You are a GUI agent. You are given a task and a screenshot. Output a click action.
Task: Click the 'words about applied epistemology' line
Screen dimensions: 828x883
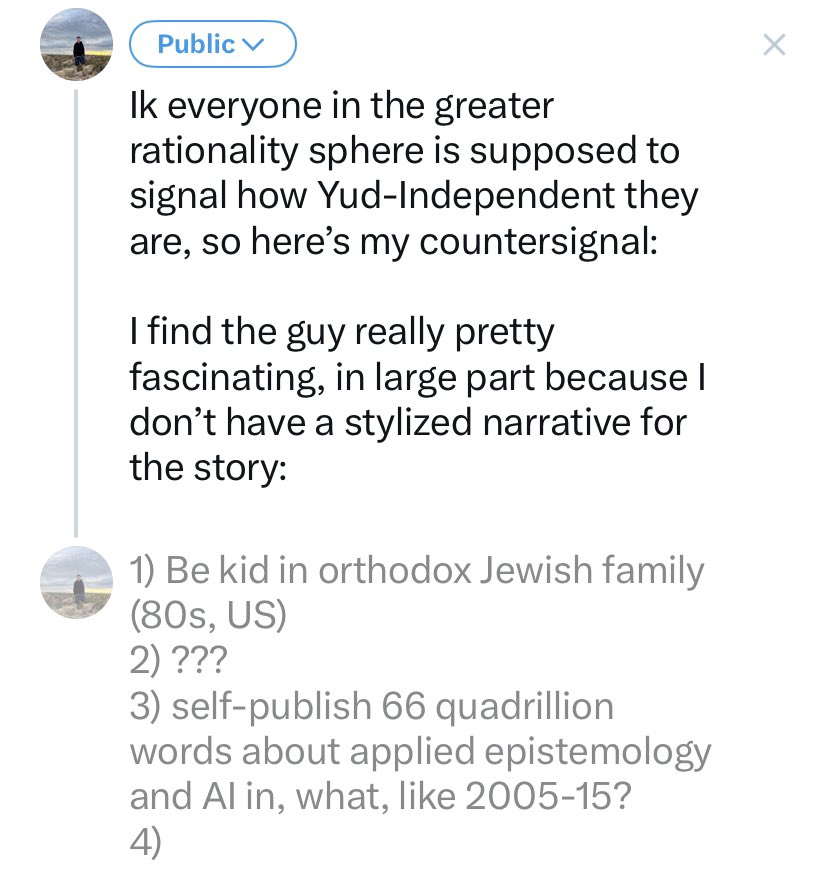[420, 753]
